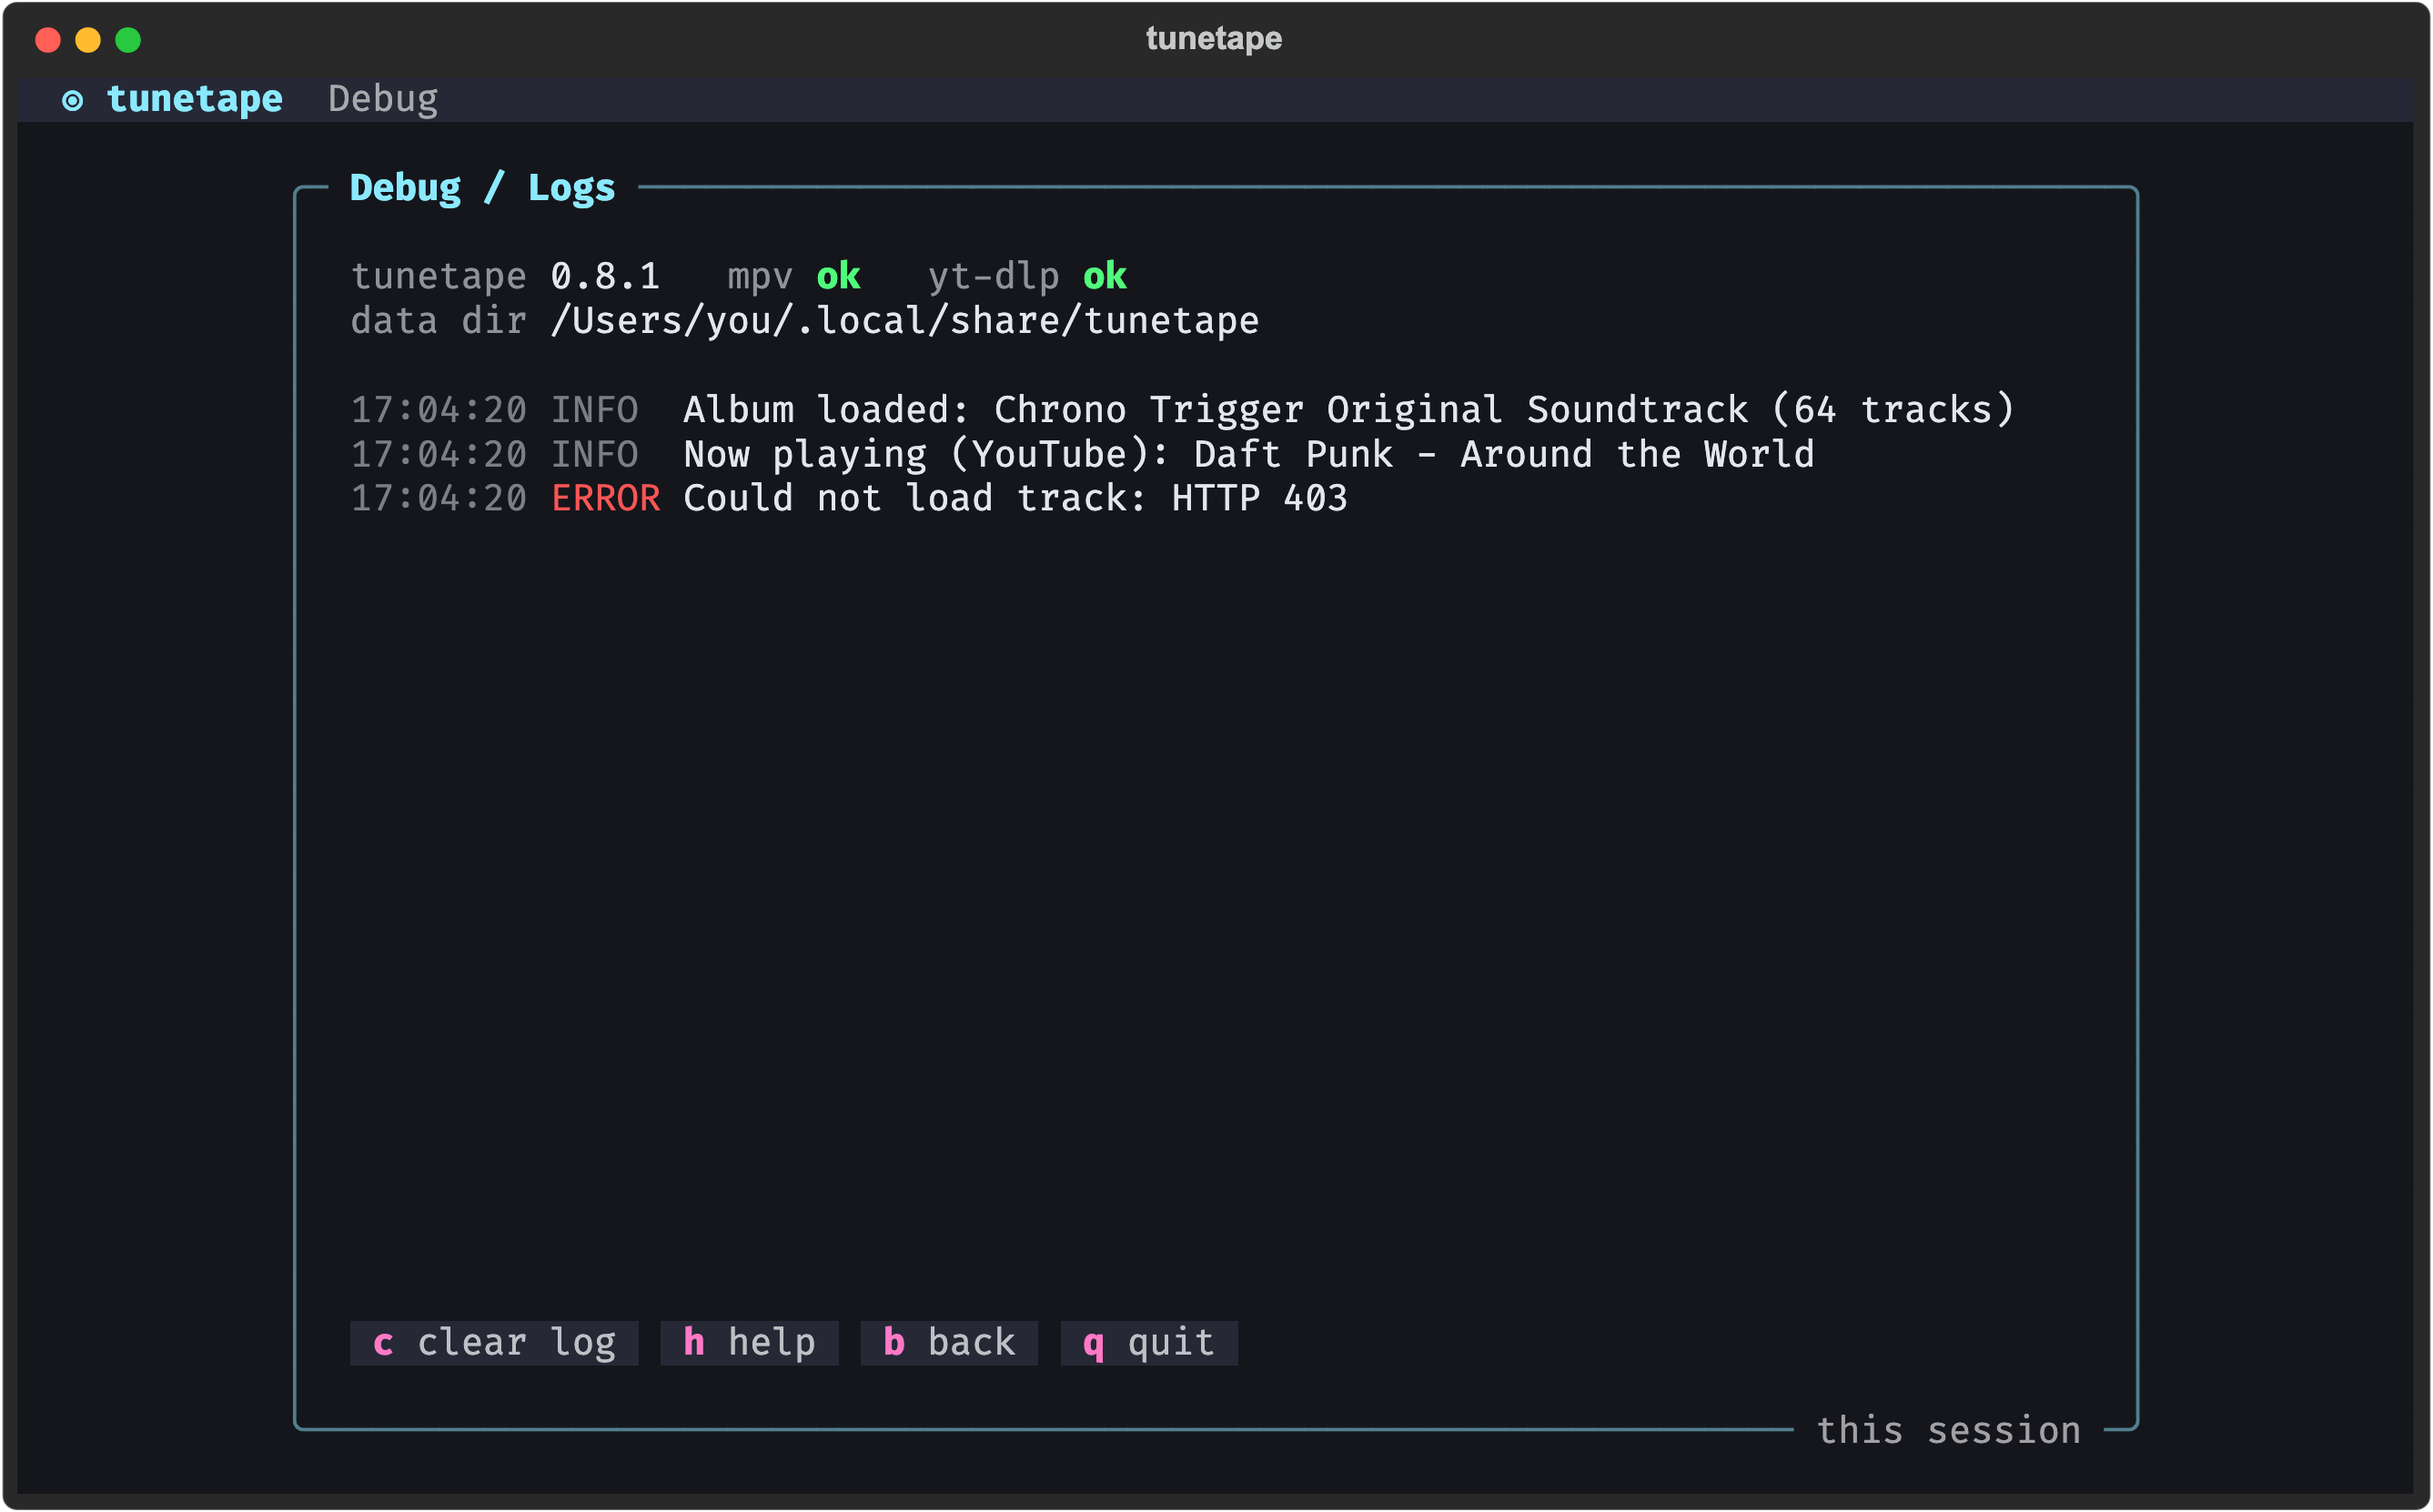This screenshot has width=2433, height=1512.
Task: Click the 'this session' footer label
Action: click(1949, 1431)
